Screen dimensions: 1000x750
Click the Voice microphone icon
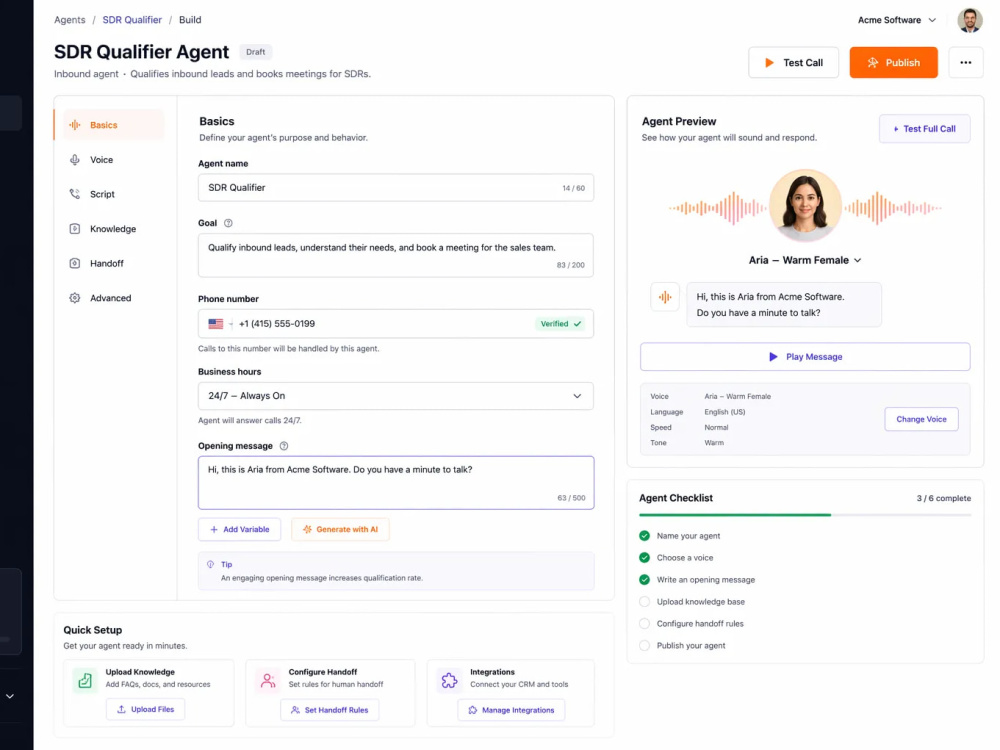coord(75,159)
